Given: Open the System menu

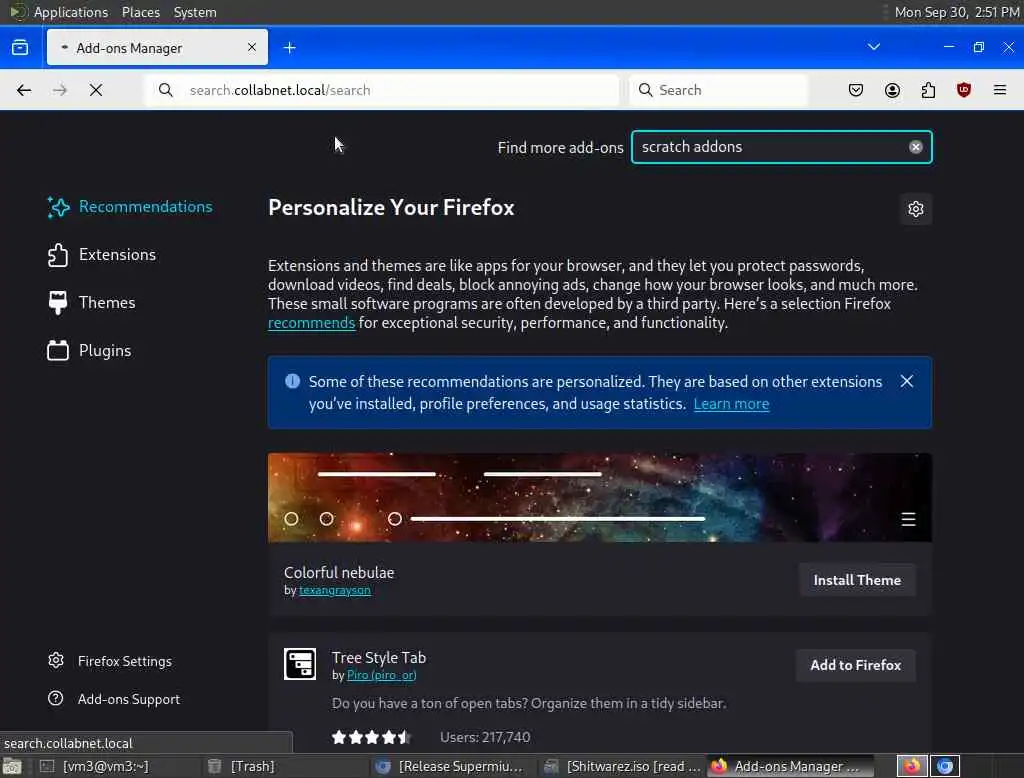Looking at the screenshot, I should (195, 12).
